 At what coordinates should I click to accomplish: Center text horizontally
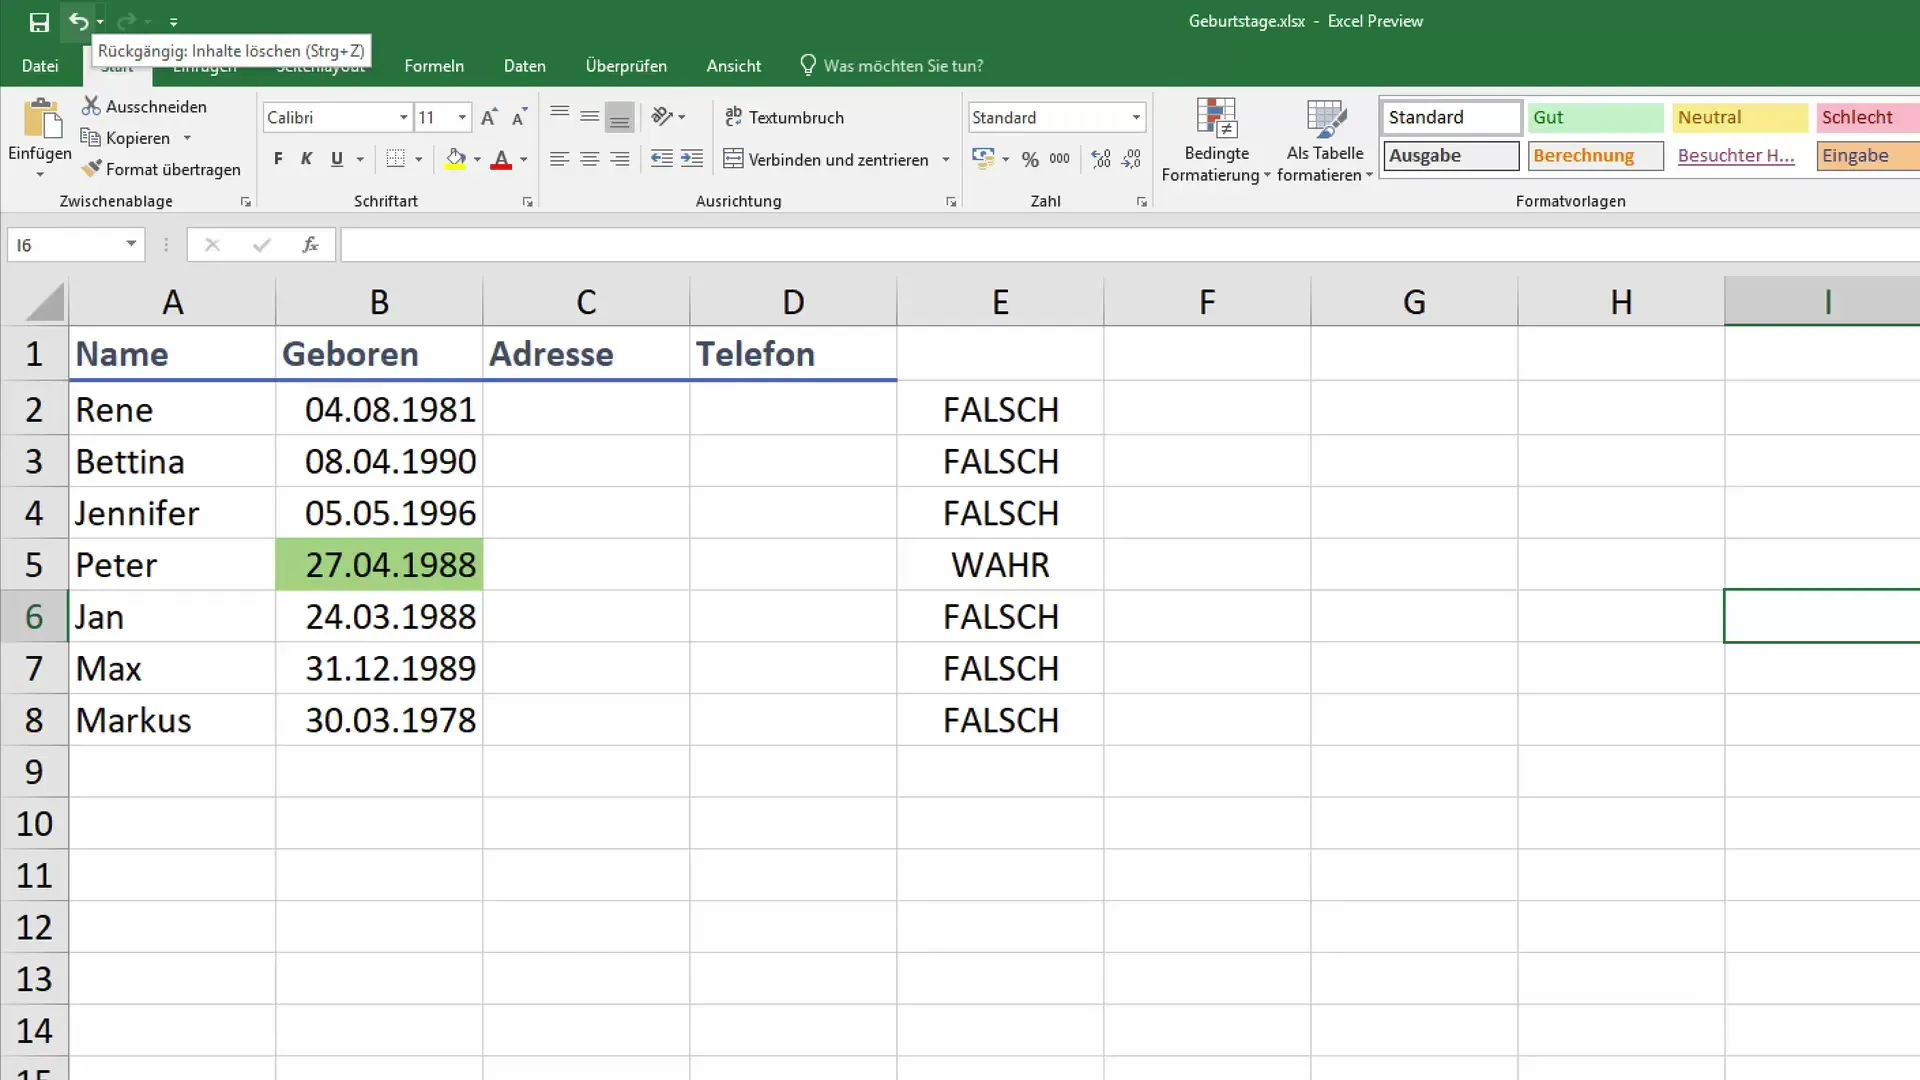click(590, 159)
